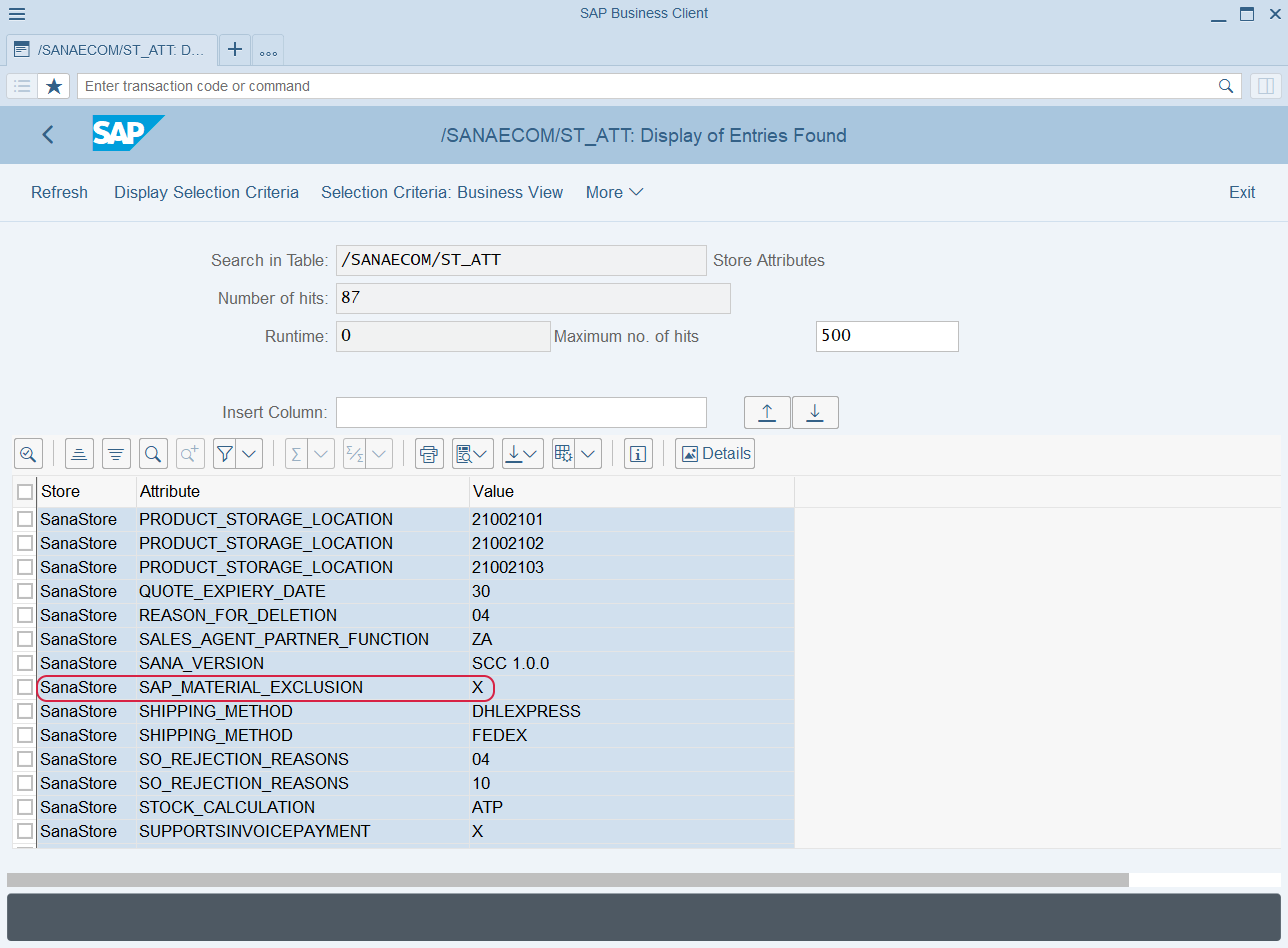Toggle the side panel layout icon
This screenshot has height=948, width=1288.
click(x=1266, y=86)
